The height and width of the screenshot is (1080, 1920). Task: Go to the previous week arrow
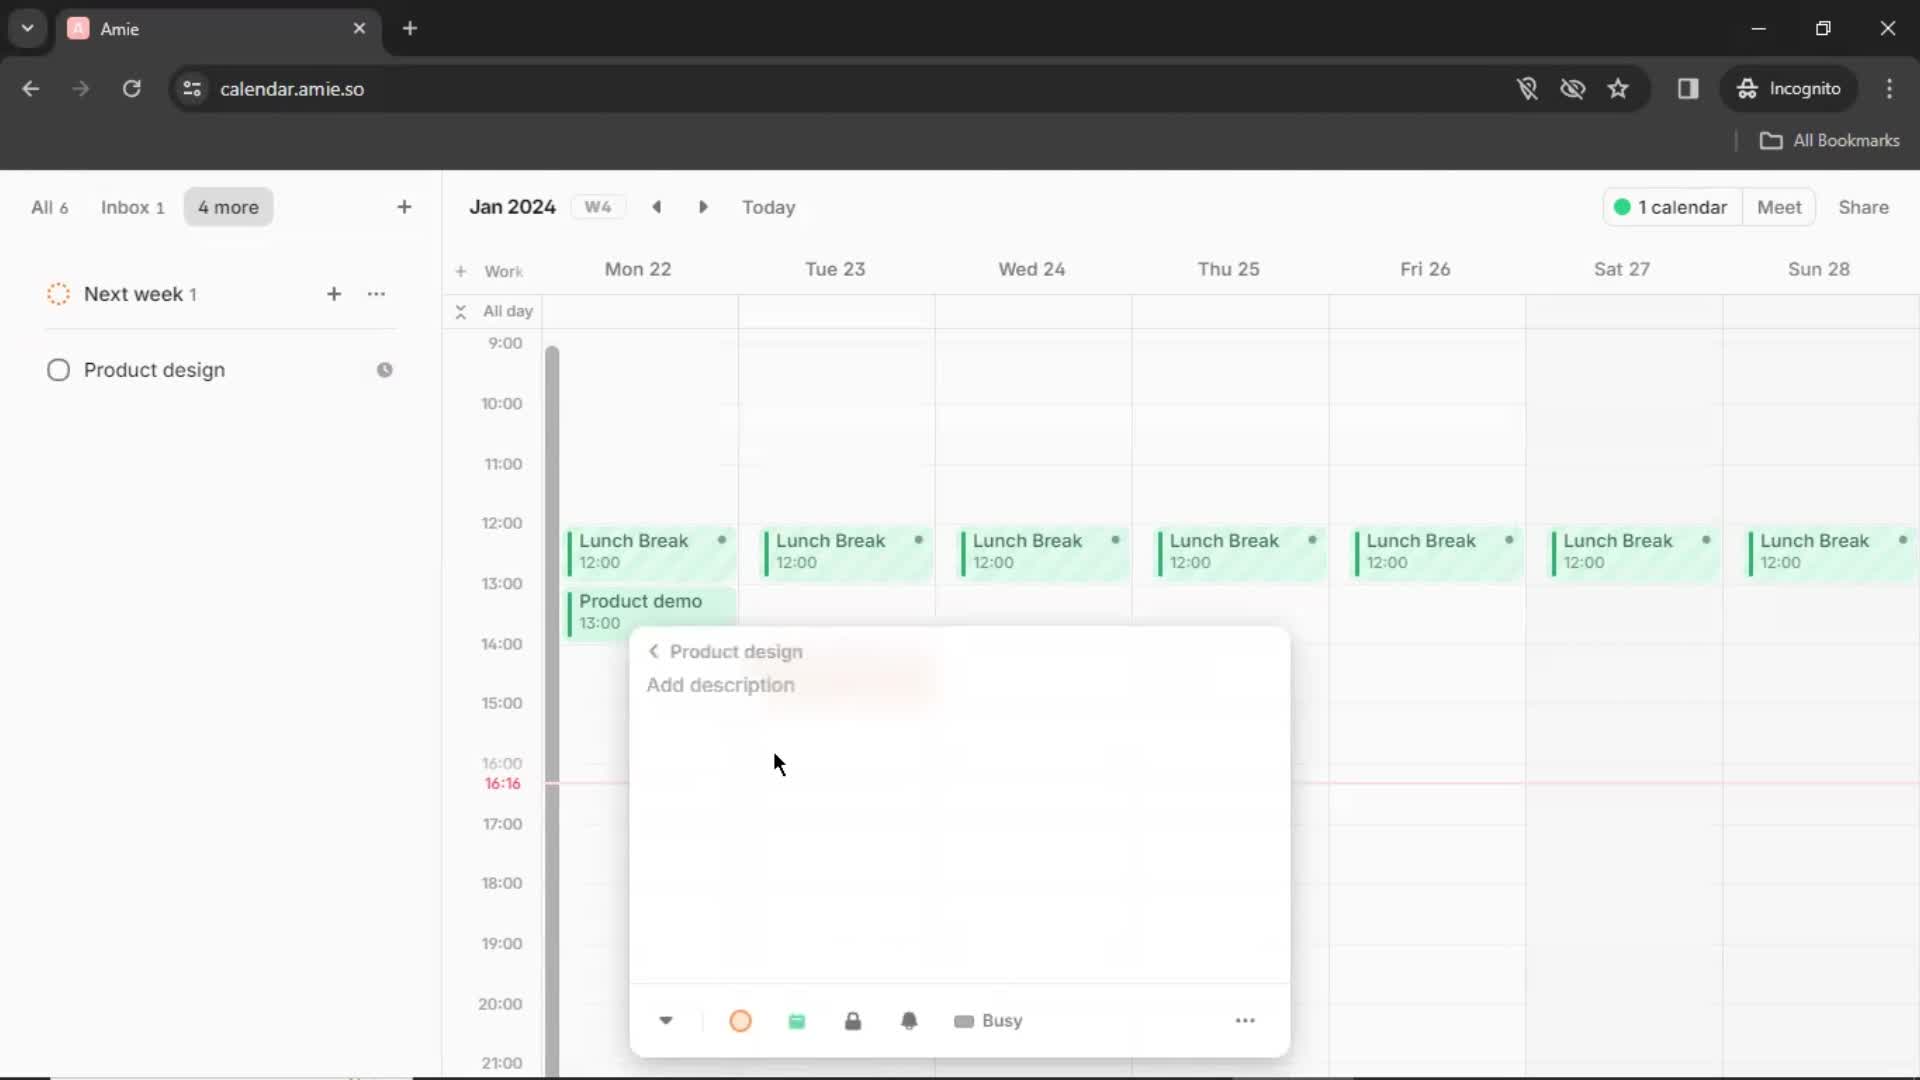[x=657, y=207]
